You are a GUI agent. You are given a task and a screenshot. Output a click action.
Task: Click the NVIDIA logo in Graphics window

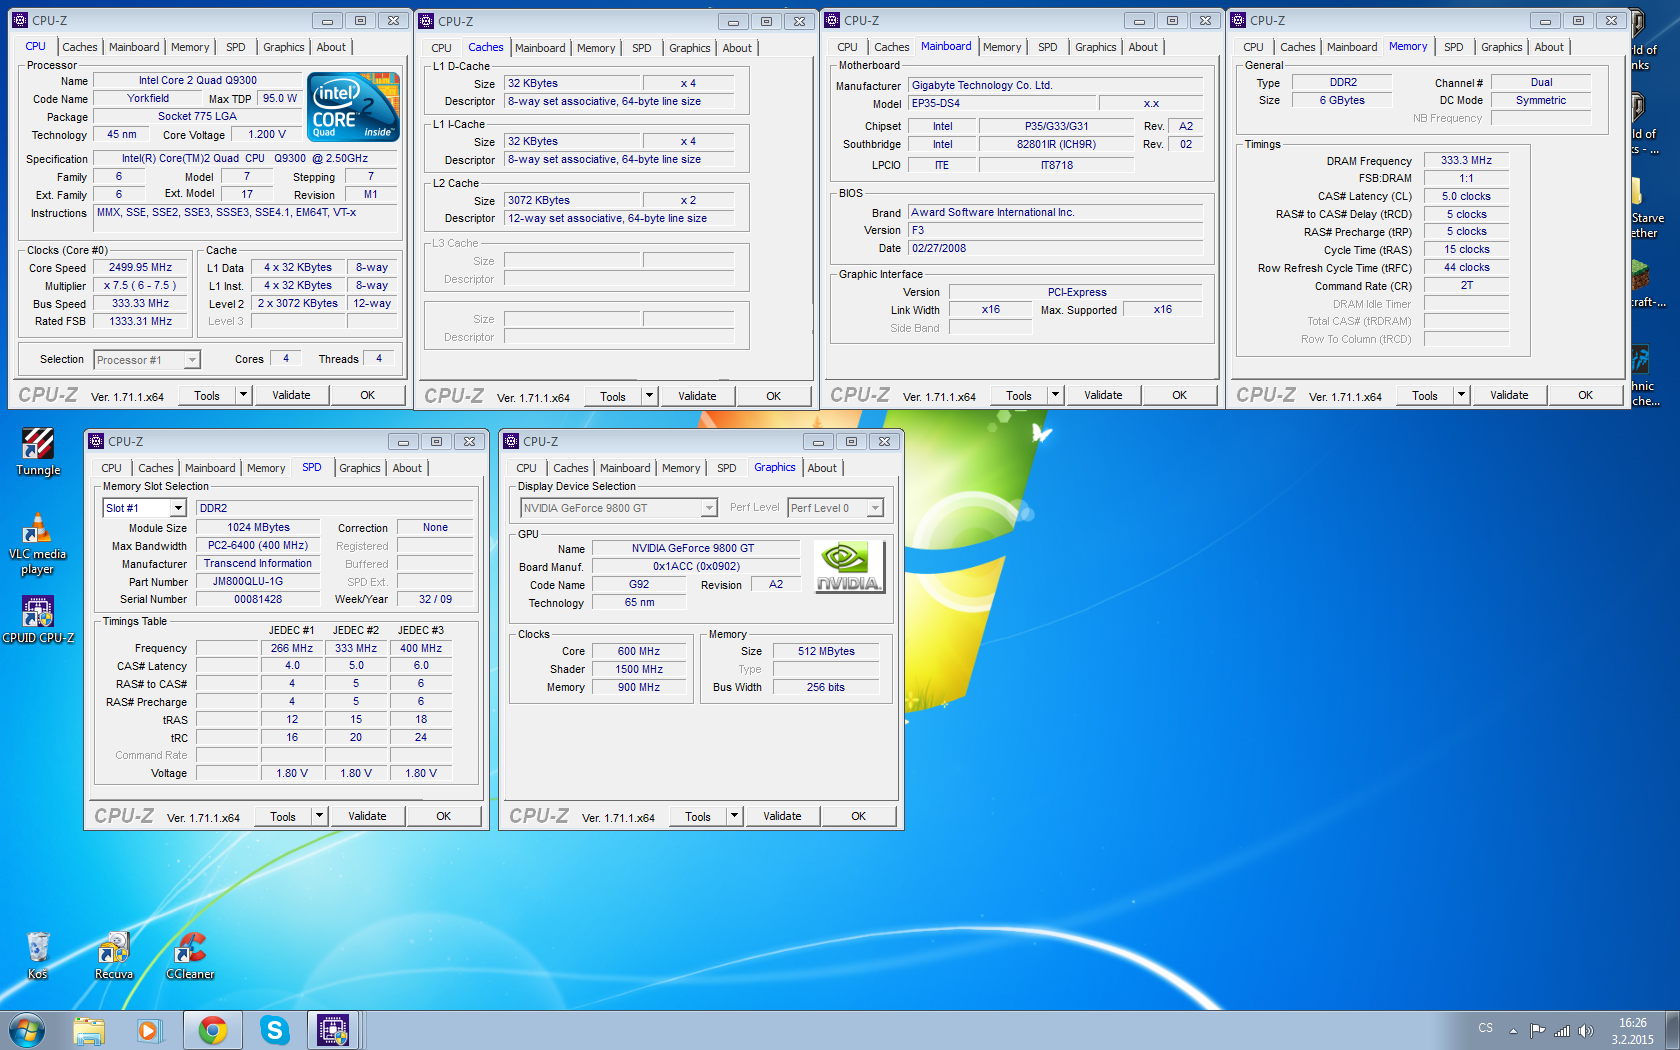click(849, 567)
